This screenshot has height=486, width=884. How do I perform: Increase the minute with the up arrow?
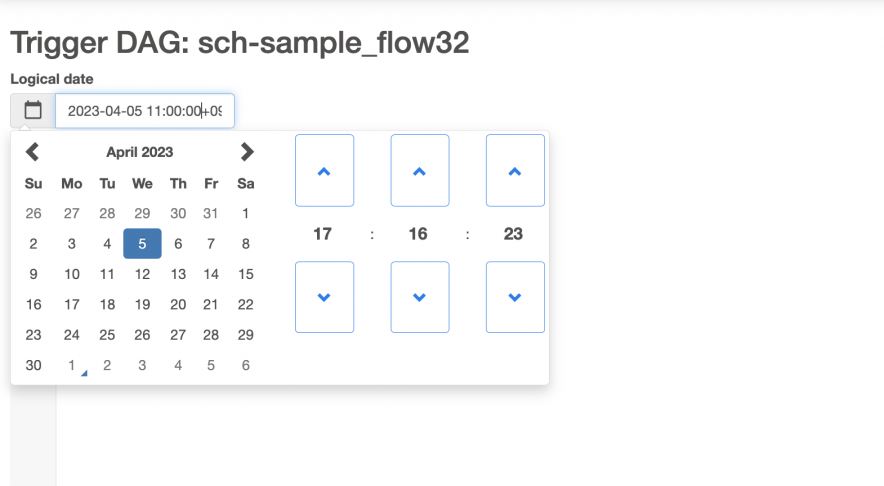419,171
